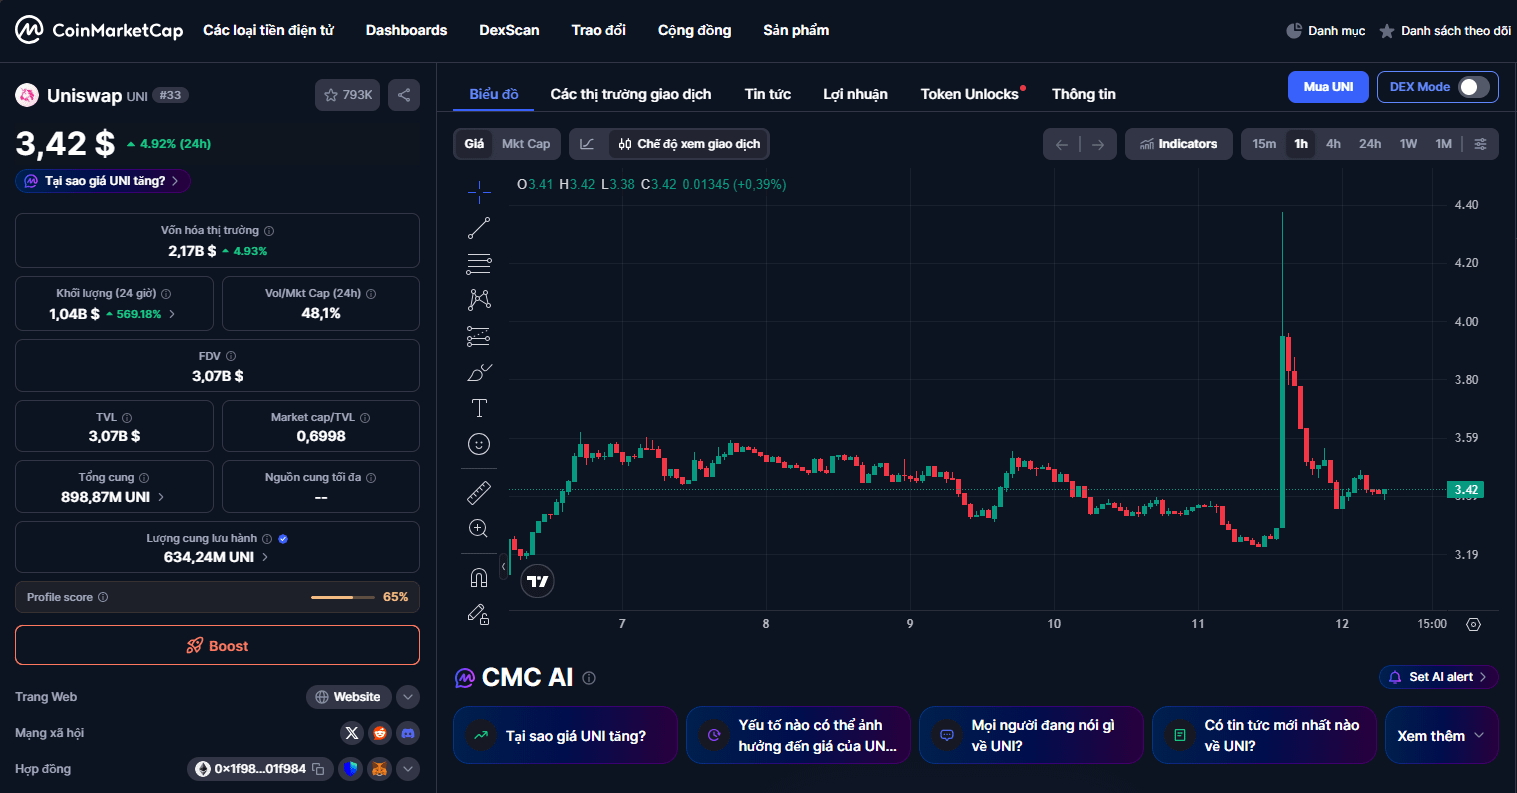Click the shield security check icon
Screen dimensions: 1517x793
tap(350, 769)
